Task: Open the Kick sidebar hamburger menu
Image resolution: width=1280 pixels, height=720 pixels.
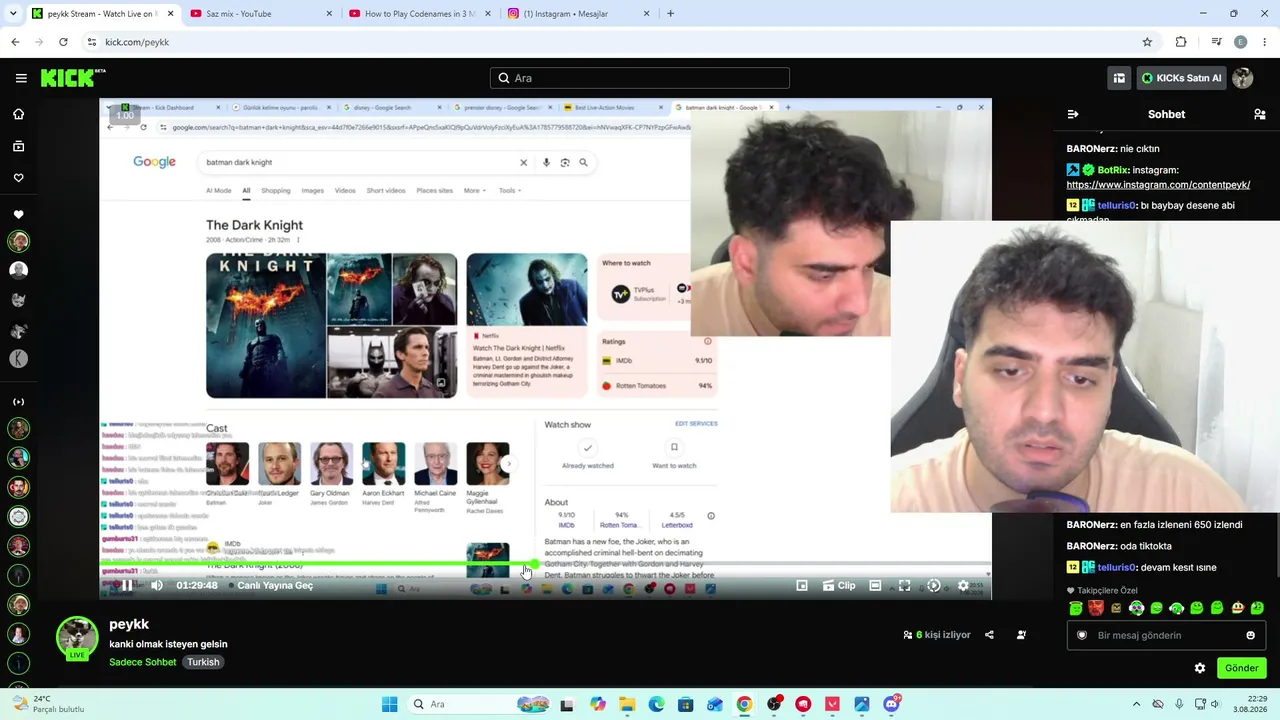Action: click(21, 78)
